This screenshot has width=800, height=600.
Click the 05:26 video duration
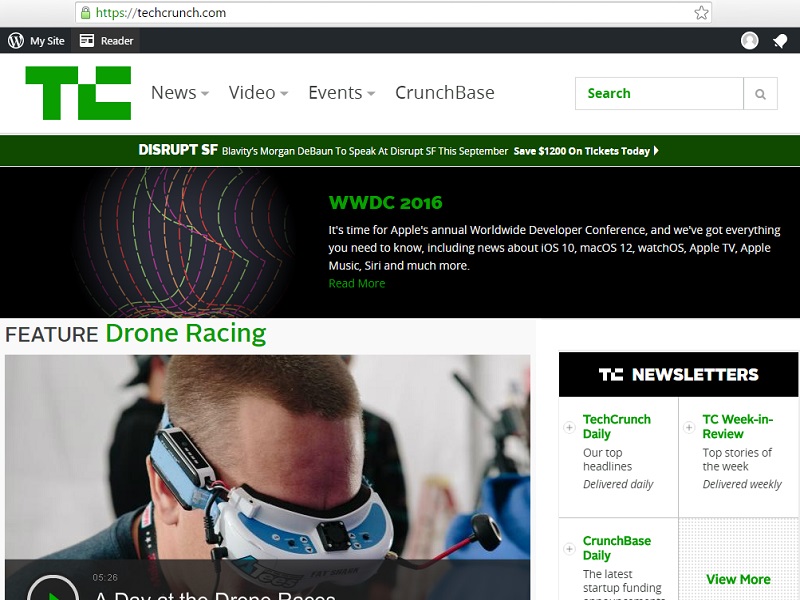105,578
